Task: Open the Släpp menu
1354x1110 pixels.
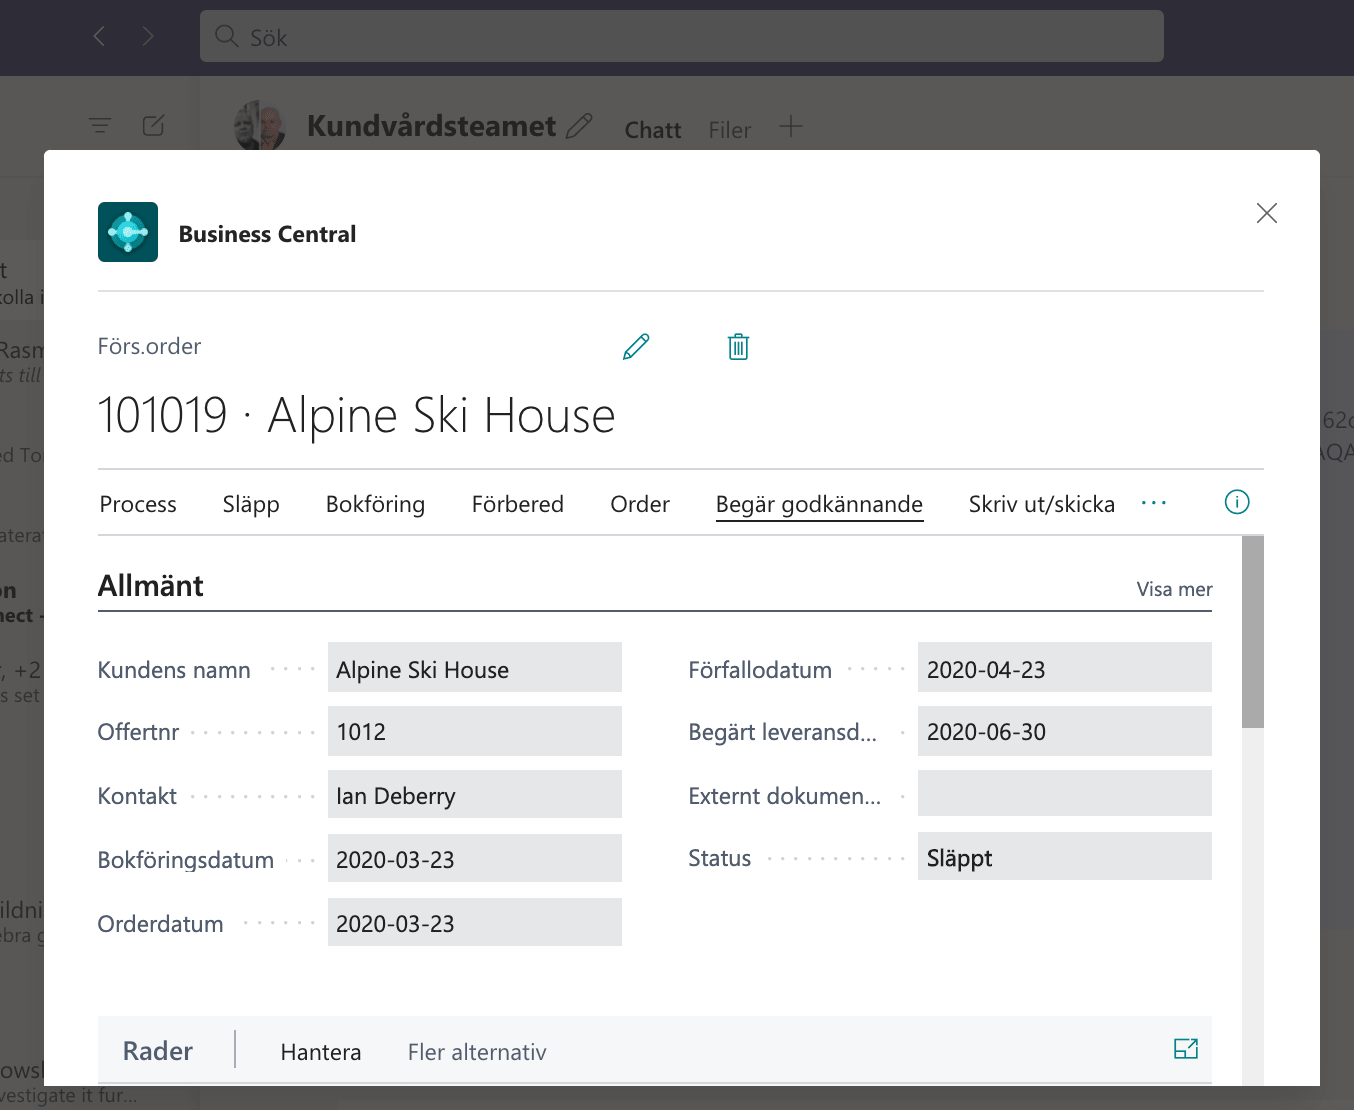Action: point(251,504)
